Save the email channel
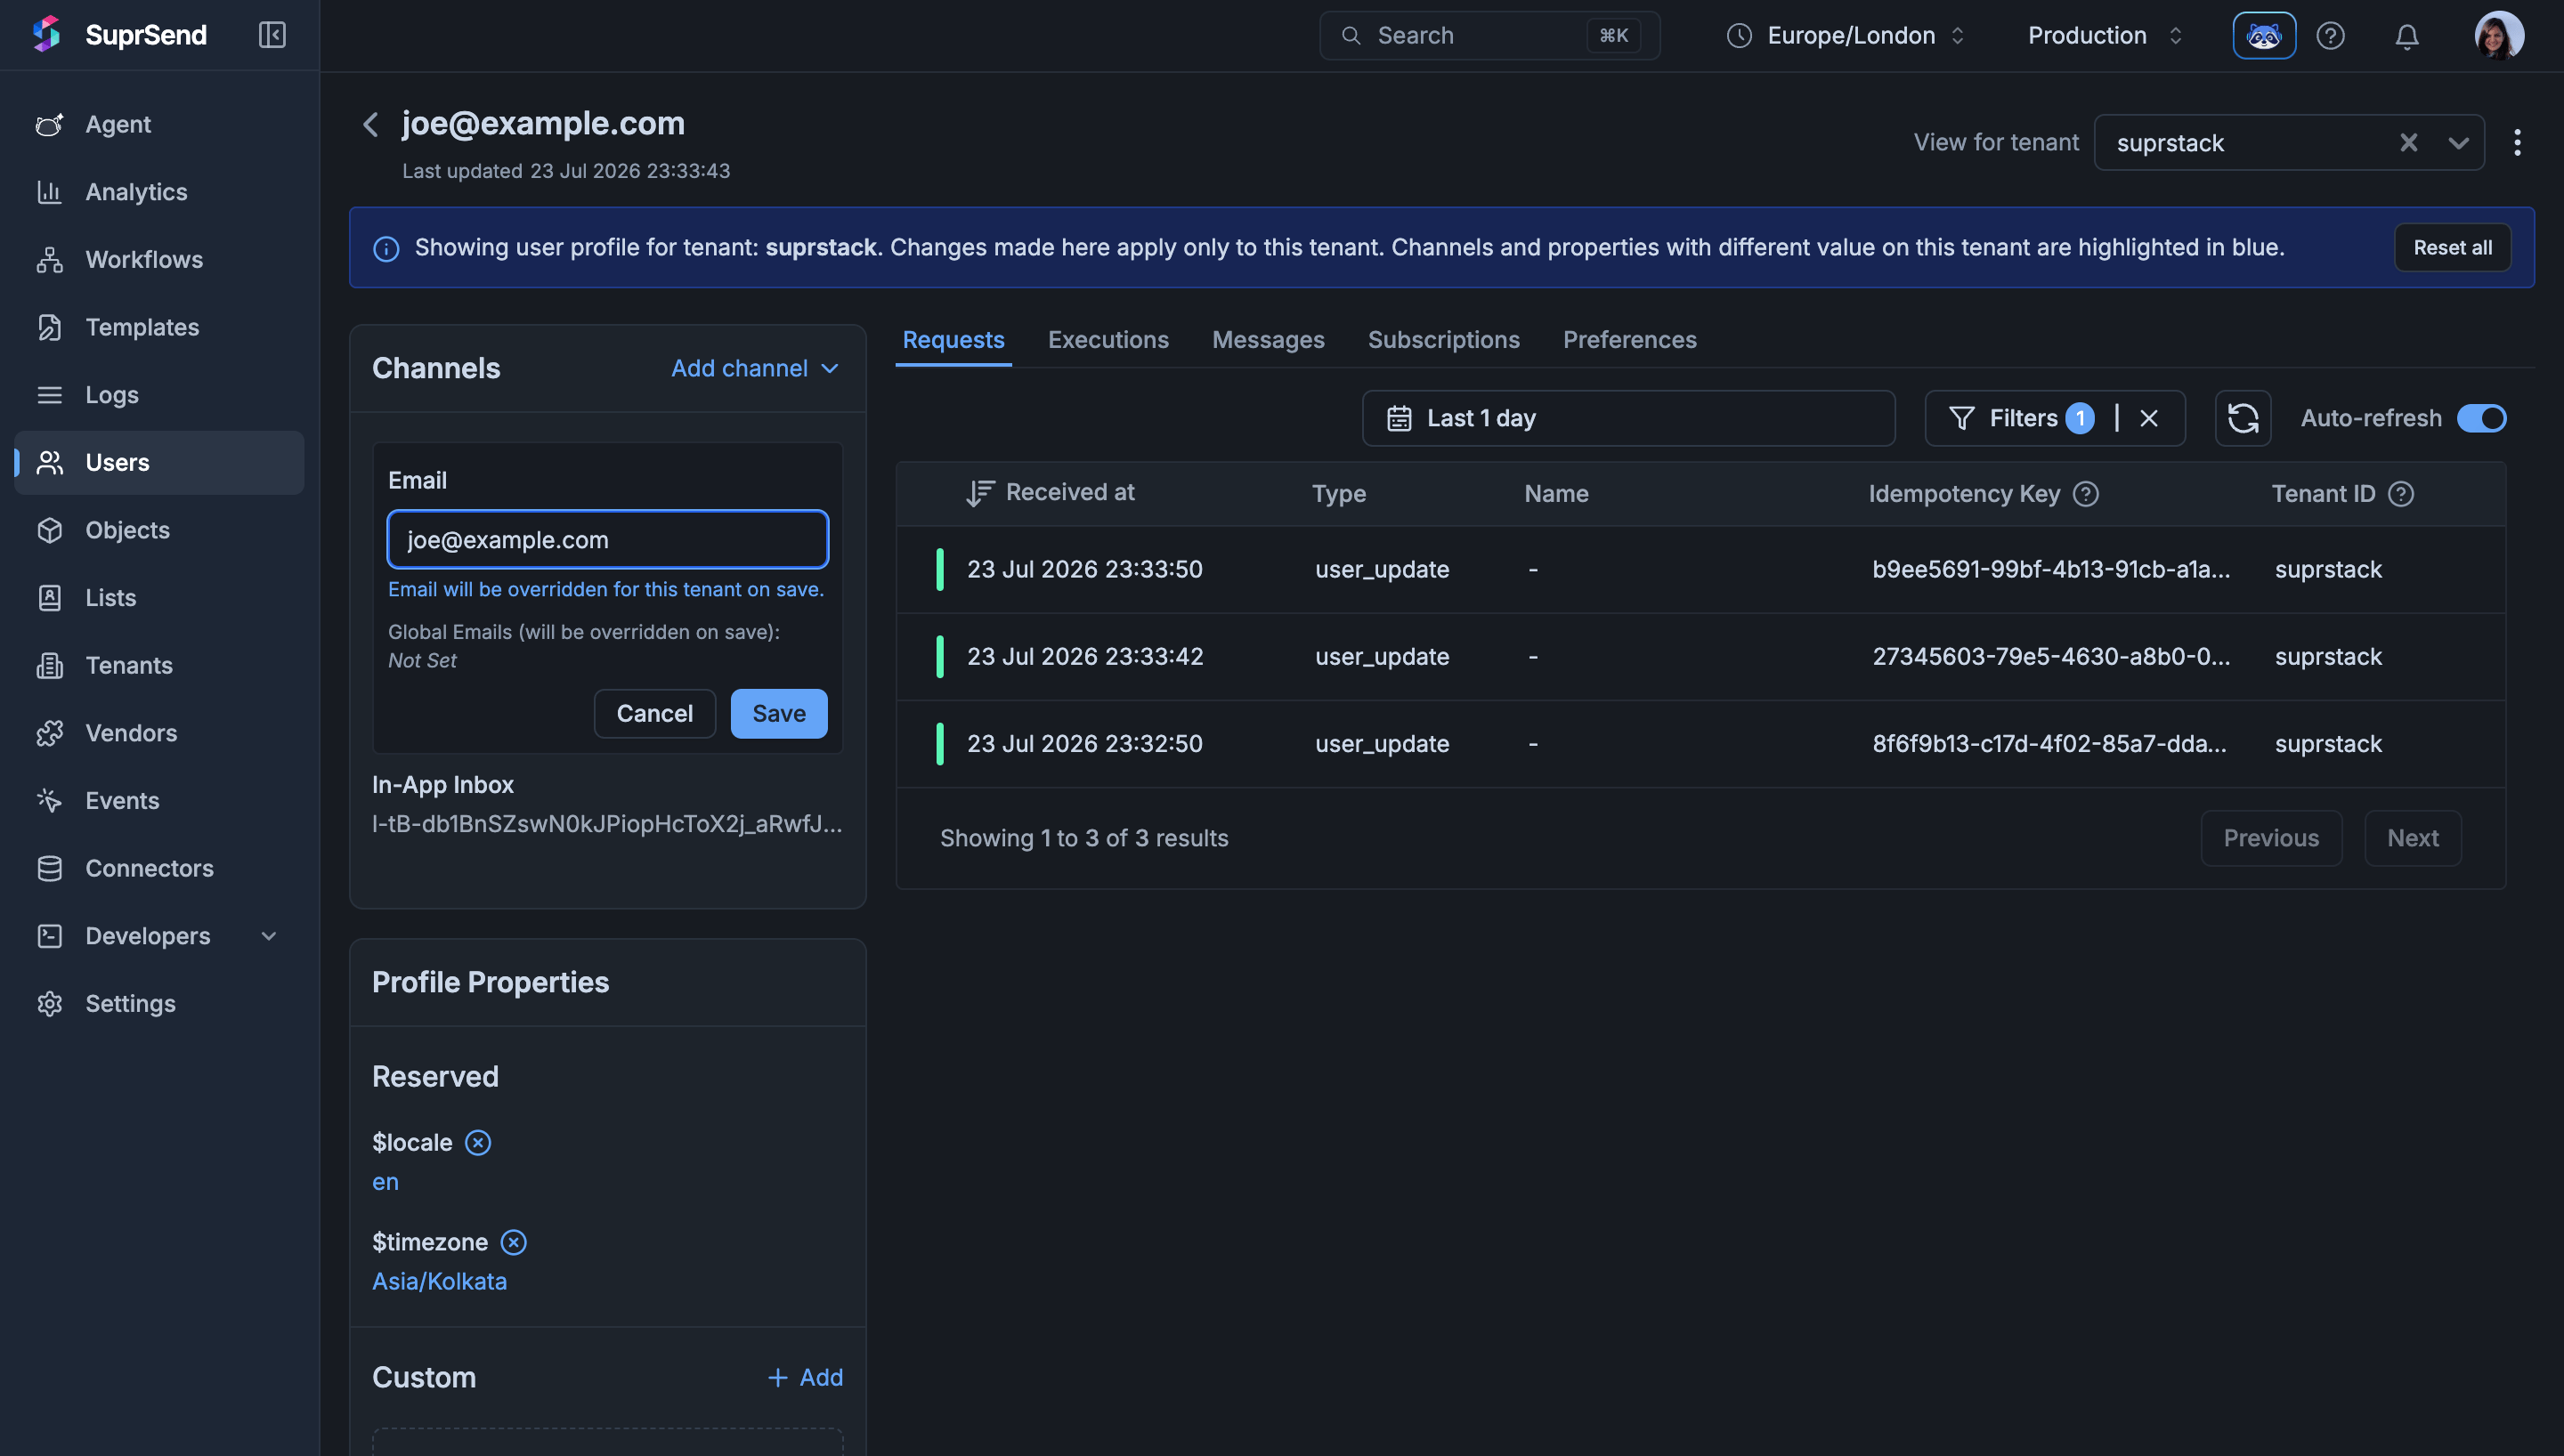This screenshot has height=1456, width=2564. (779, 714)
